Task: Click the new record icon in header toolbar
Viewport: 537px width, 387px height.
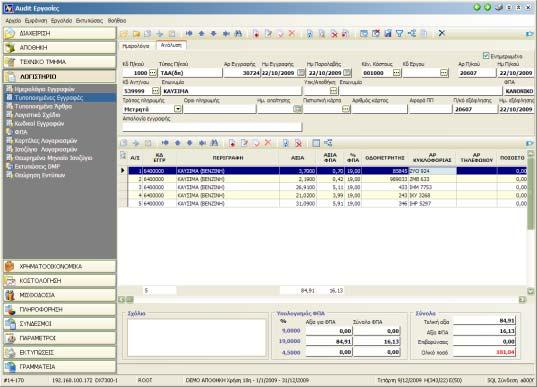Action: [x=256, y=34]
